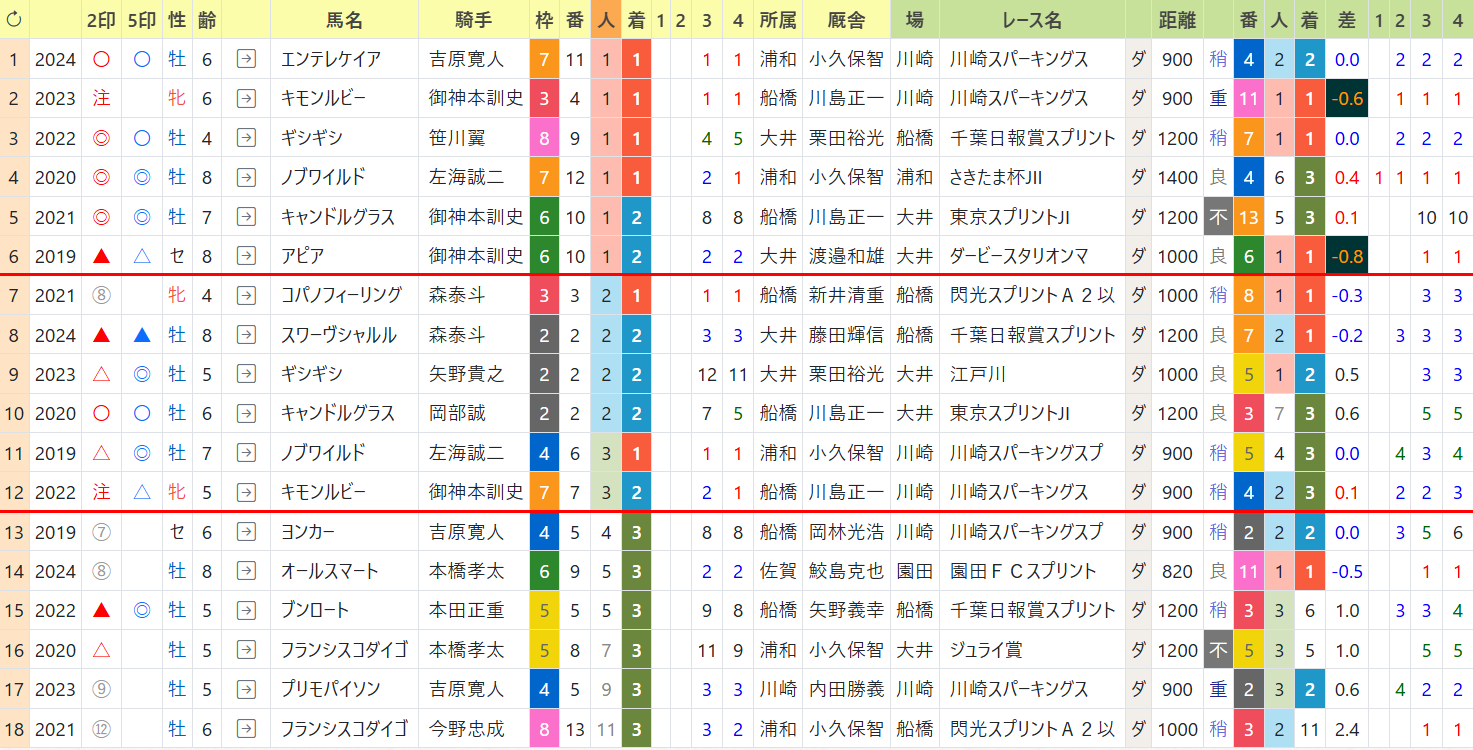Image resolution: width=1473 pixels, height=750 pixels.
Task: Click trainer name 藤田輝信
Action: coord(846,335)
